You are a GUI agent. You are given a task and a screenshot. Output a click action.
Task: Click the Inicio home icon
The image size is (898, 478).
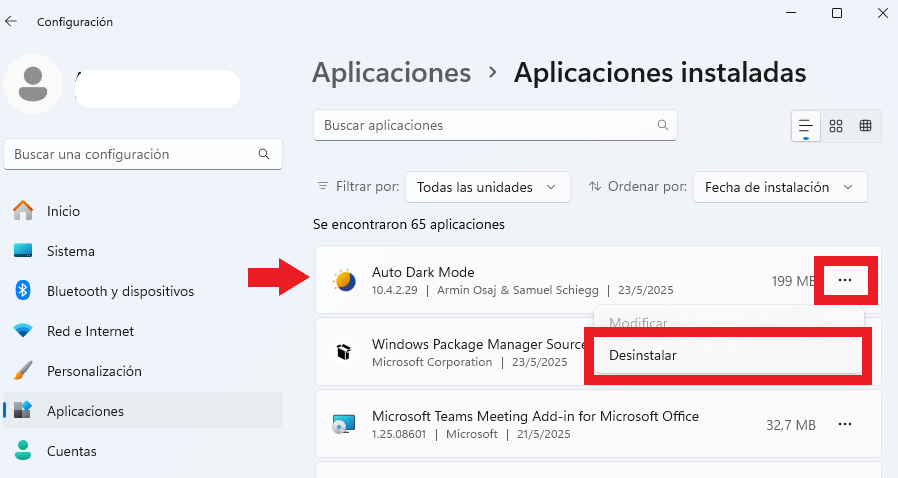(23, 211)
